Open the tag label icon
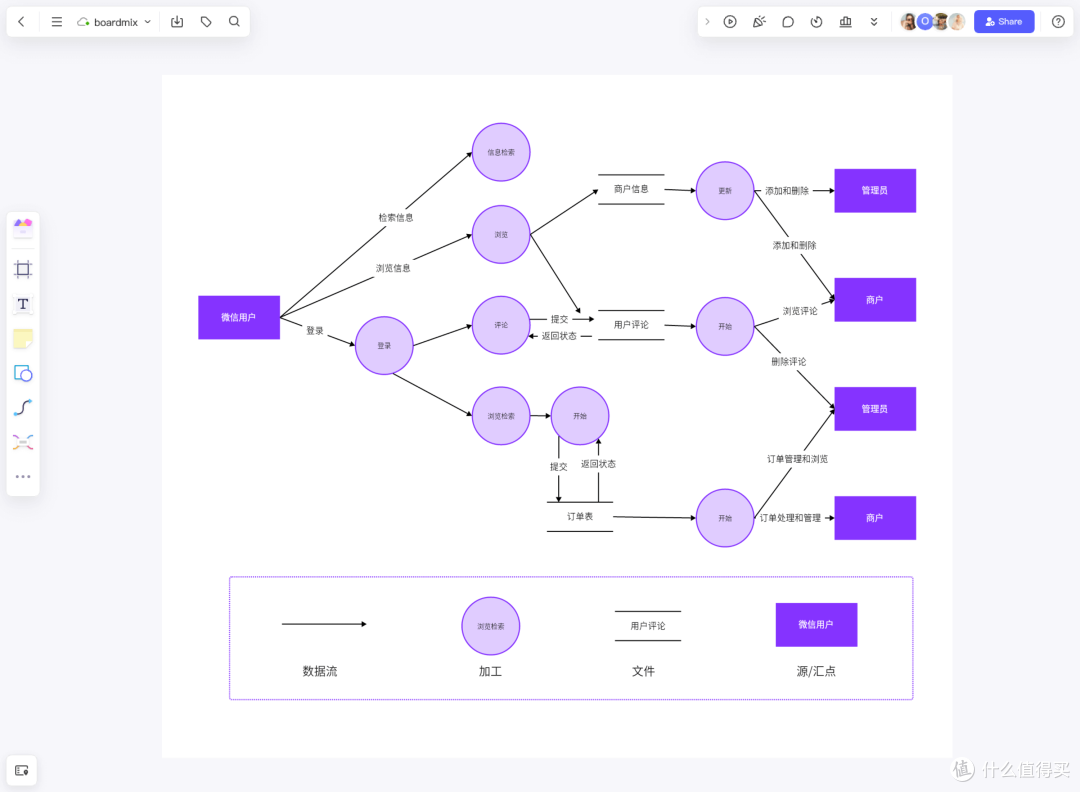1080x792 pixels. [x=206, y=22]
